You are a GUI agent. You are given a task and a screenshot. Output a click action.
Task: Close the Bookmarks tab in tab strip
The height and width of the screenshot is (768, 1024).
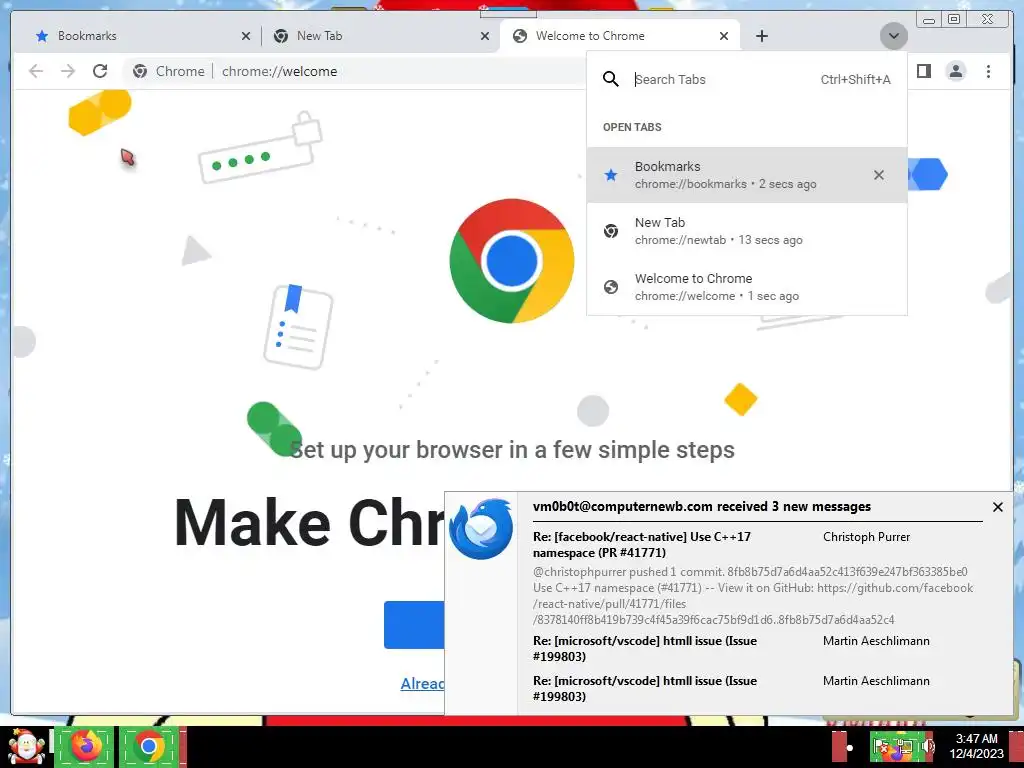[246, 37]
